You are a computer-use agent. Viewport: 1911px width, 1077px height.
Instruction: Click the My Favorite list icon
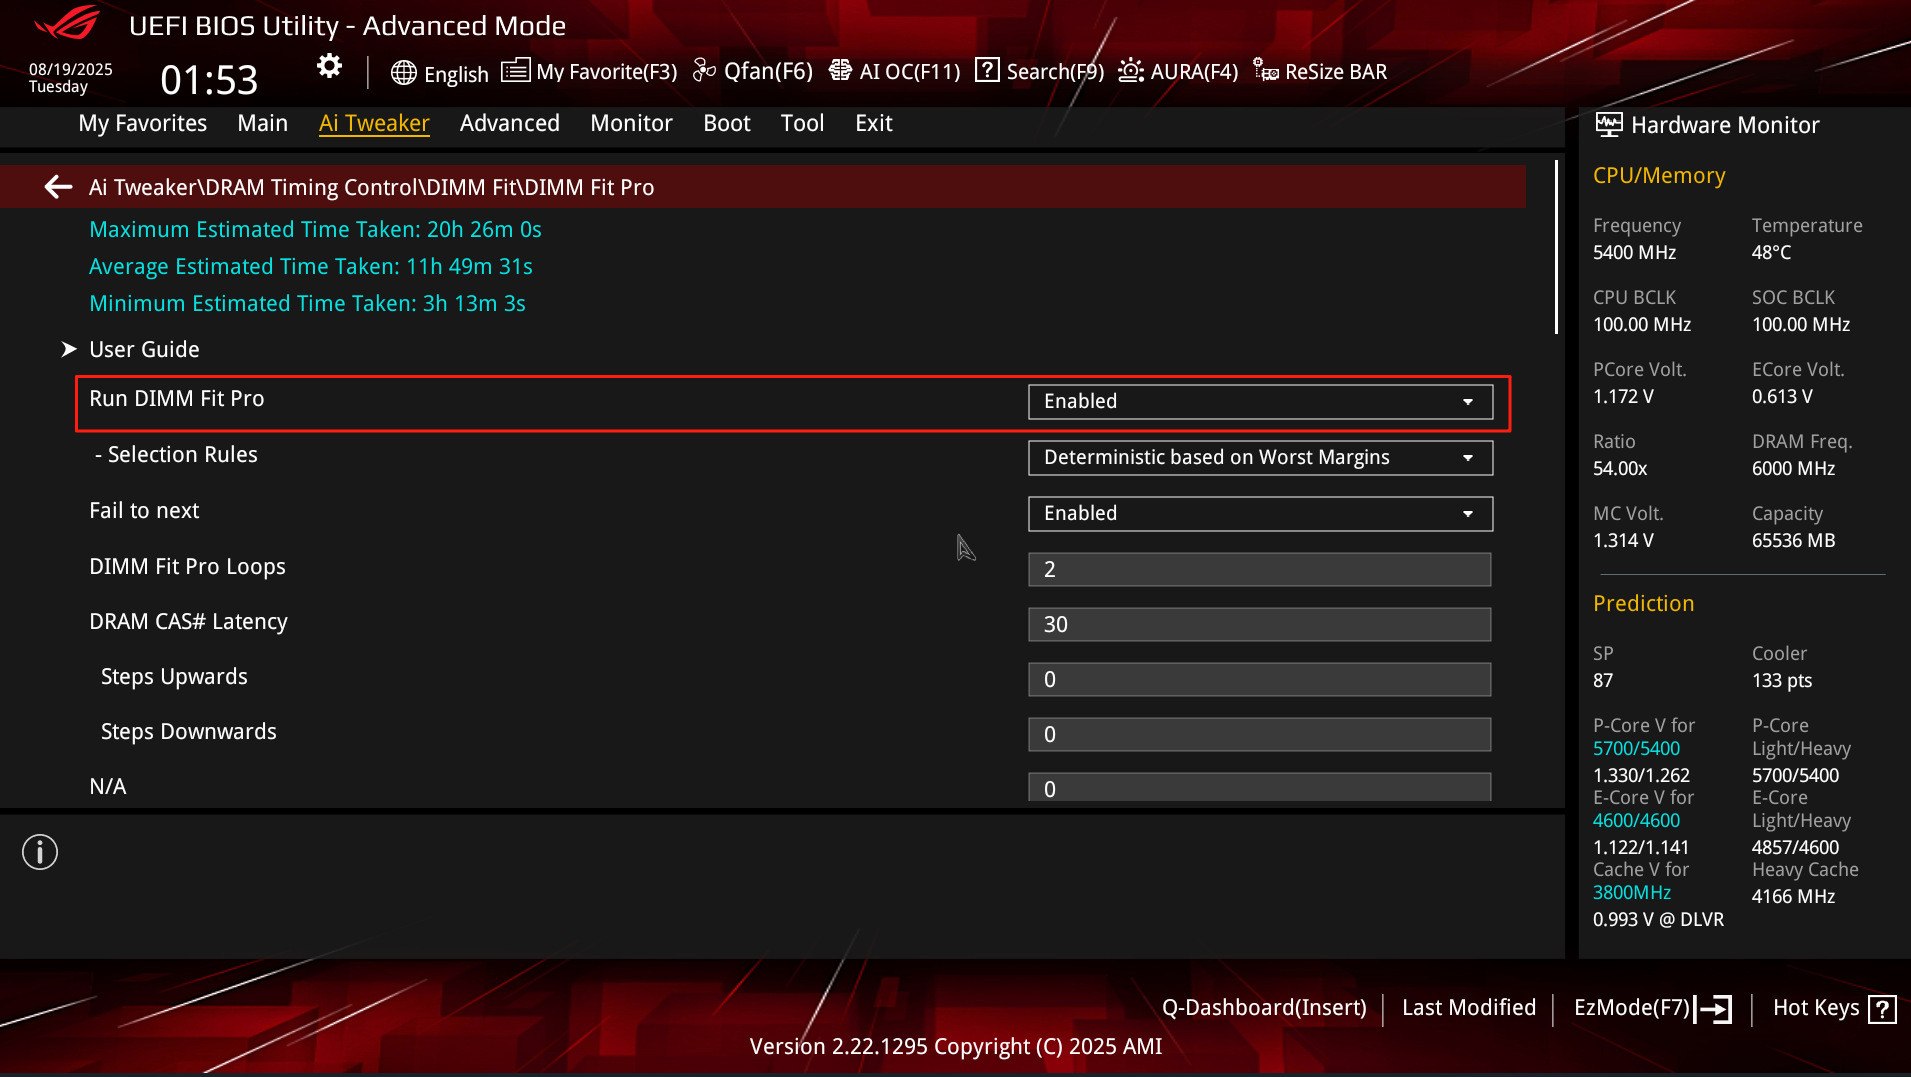[515, 71]
